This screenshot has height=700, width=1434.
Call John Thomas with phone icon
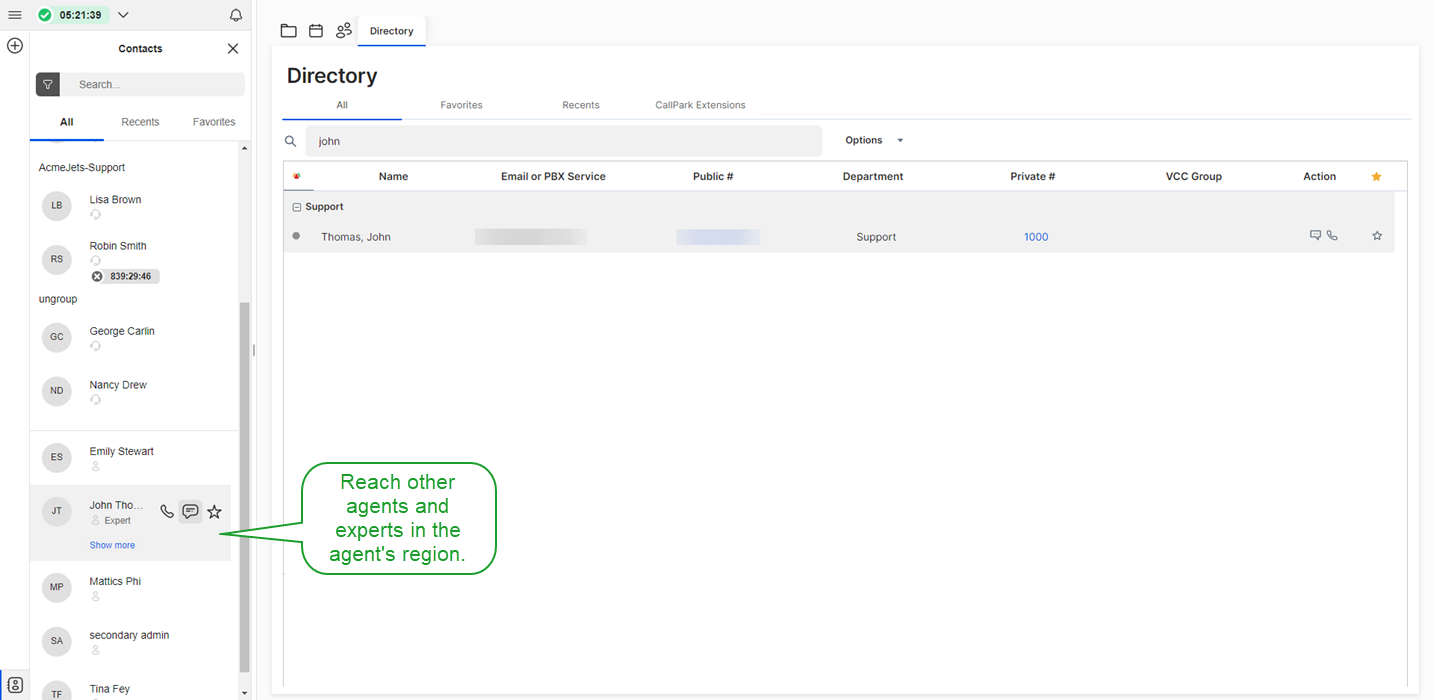167,512
